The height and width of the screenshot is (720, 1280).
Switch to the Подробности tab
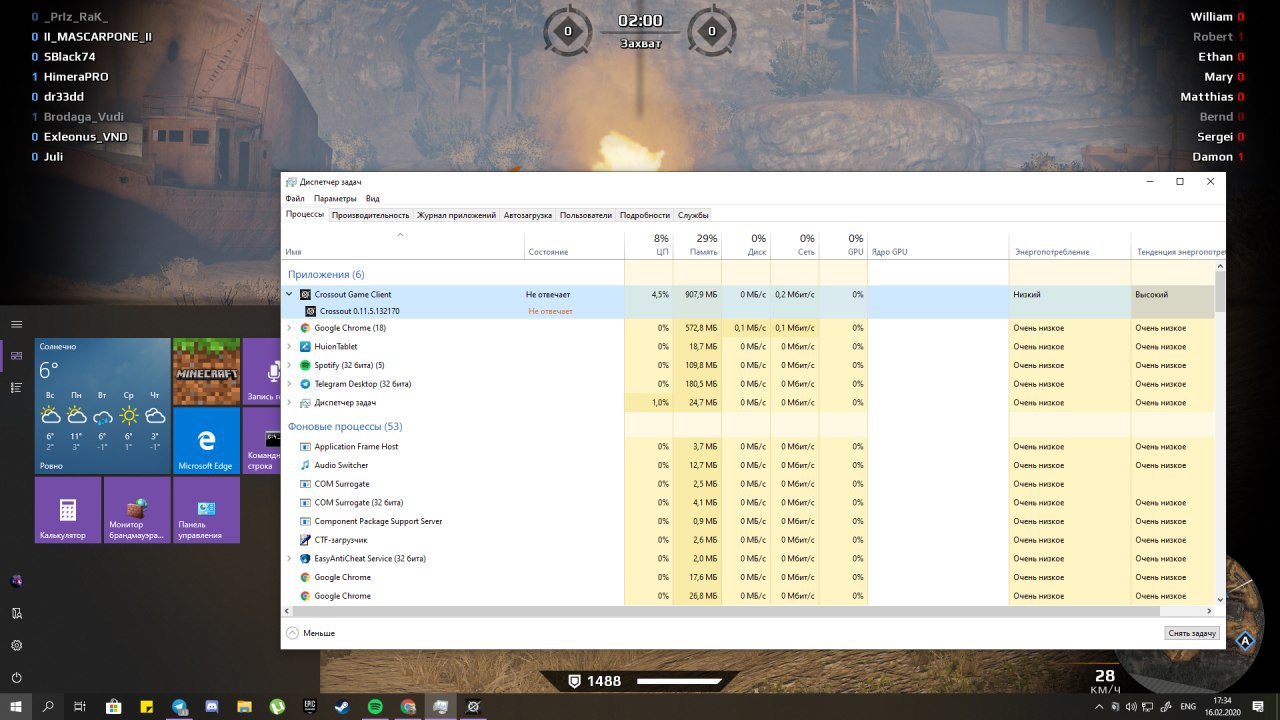point(645,215)
